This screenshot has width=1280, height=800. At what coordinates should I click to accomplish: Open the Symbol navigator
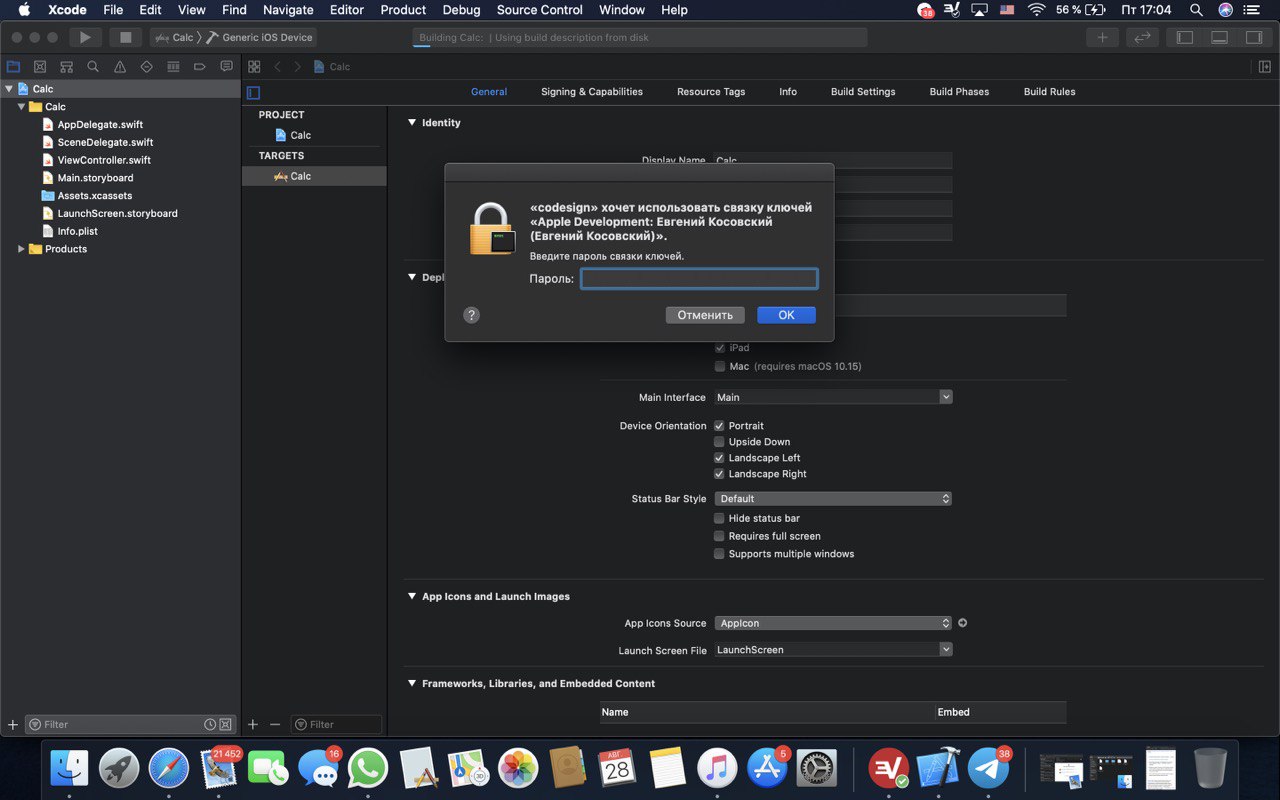67,67
